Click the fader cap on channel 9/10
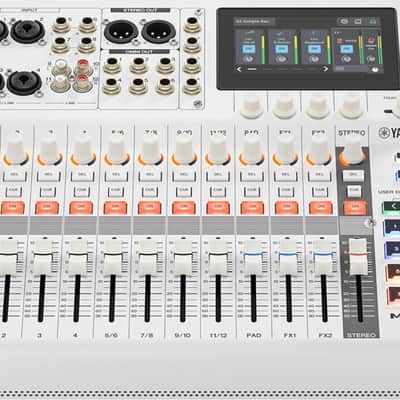Image resolution: width=400 pixels, height=400 pixels. click(183, 257)
